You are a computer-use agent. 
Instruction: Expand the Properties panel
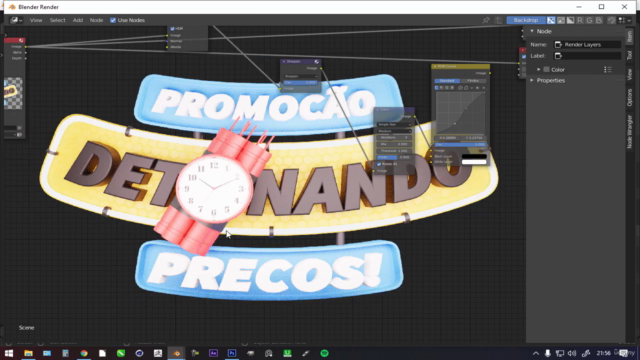532,80
